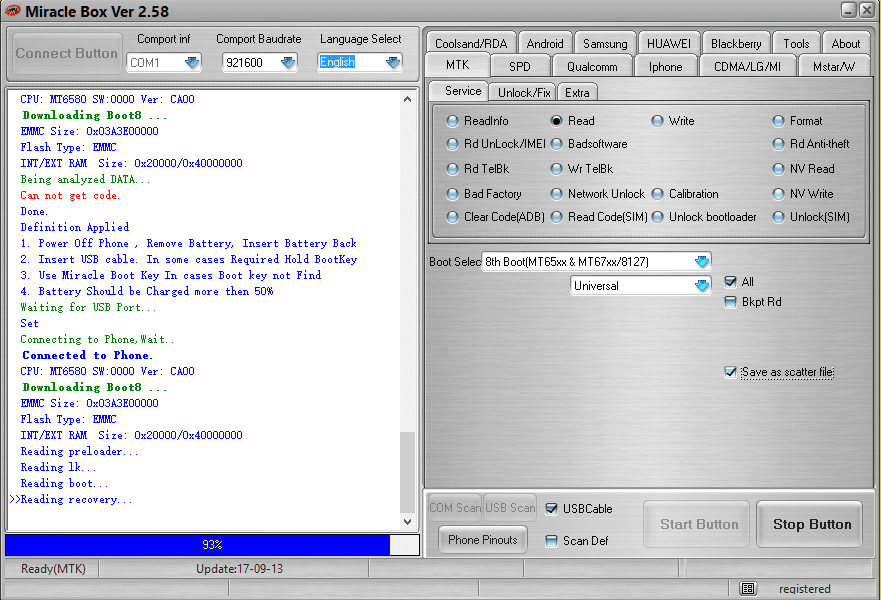Open the Unlock/Fix sub-tab
The width and height of the screenshot is (881, 600).
pos(524,92)
